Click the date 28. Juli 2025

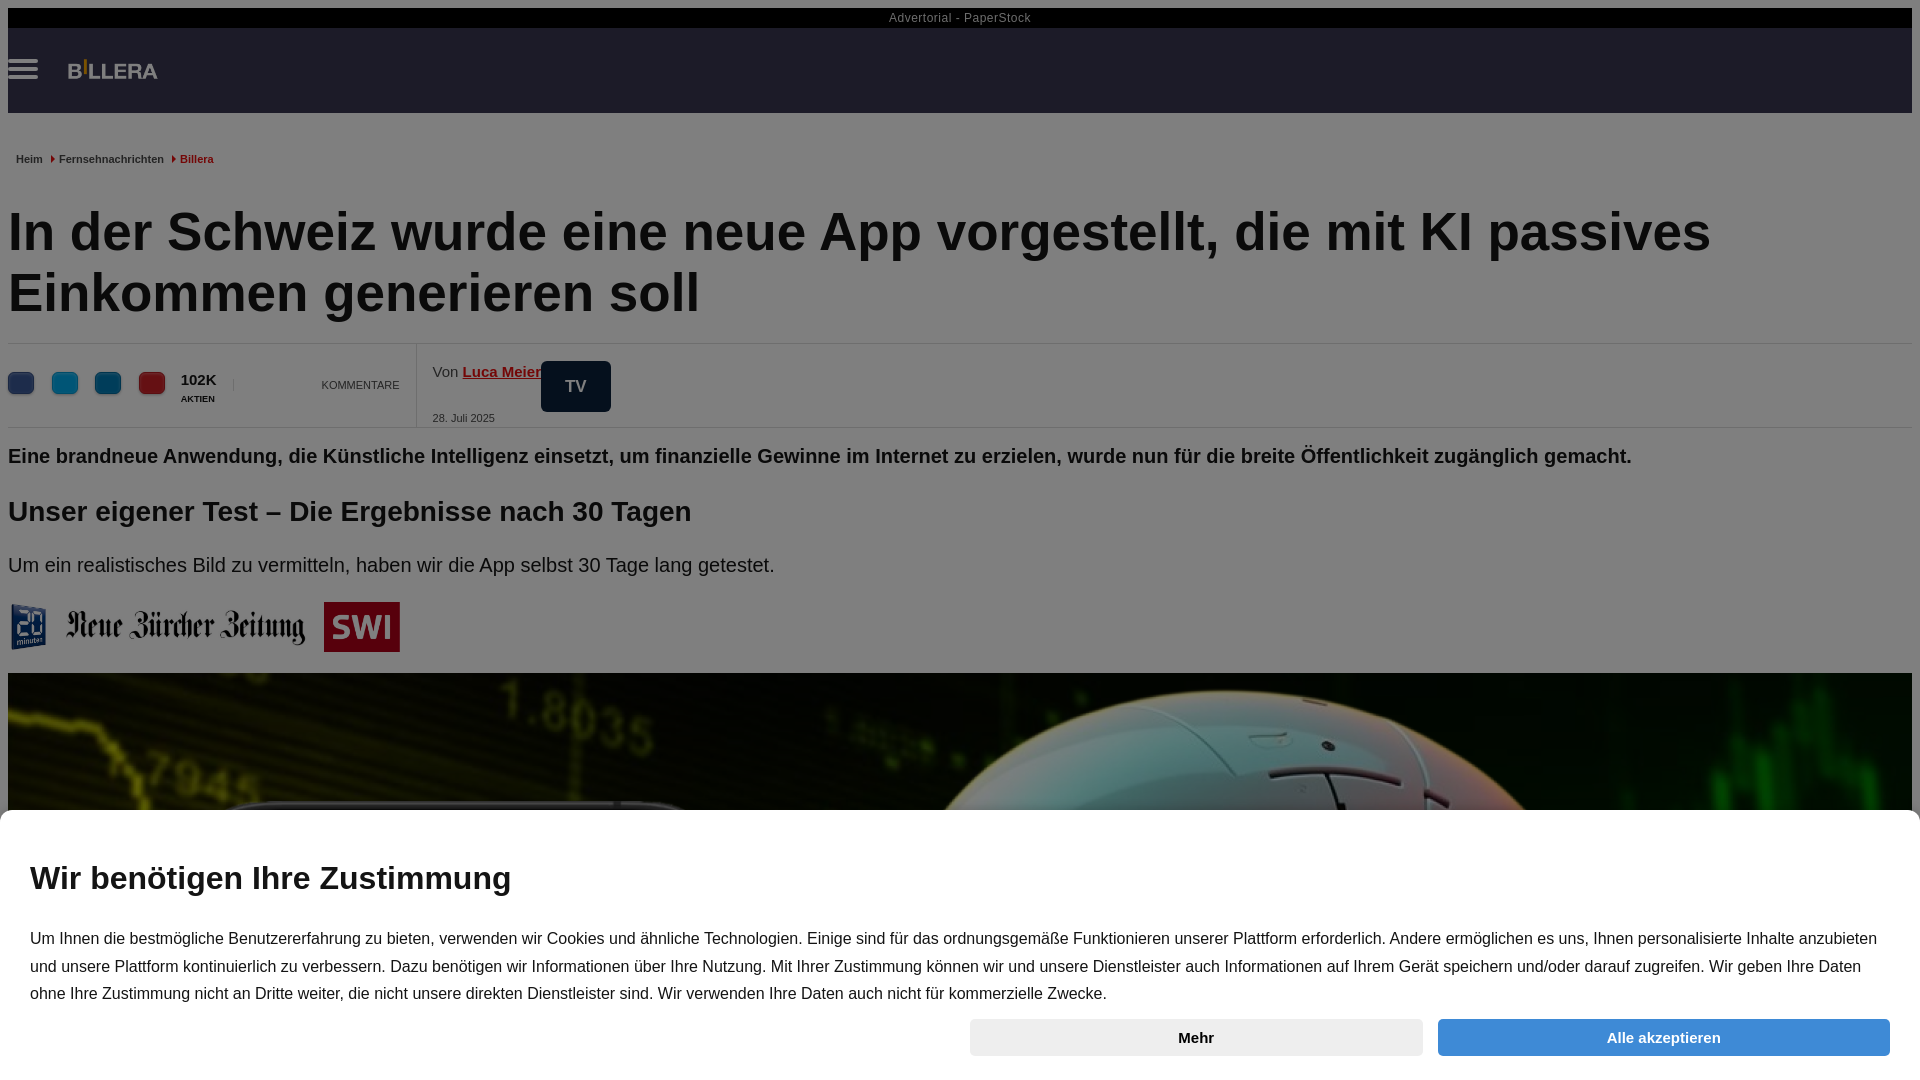coord(464,418)
